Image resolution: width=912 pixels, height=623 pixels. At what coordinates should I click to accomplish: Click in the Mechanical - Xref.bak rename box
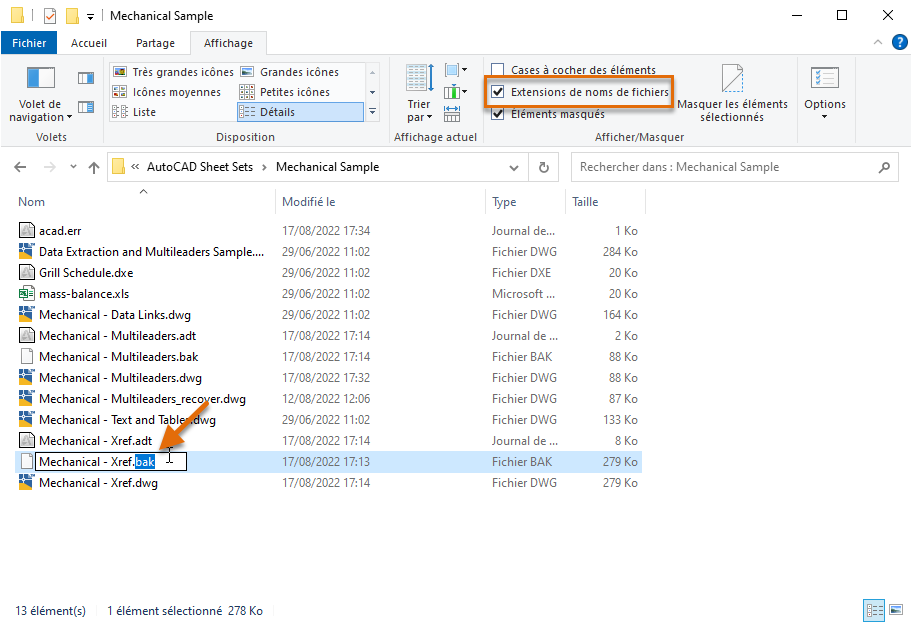point(111,462)
